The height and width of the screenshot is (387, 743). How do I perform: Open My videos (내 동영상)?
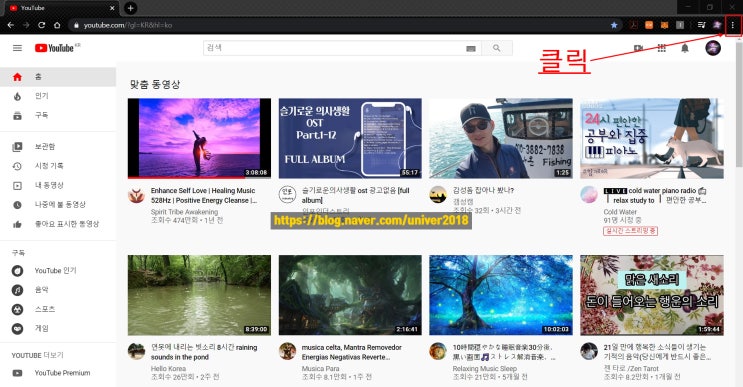(58, 186)
